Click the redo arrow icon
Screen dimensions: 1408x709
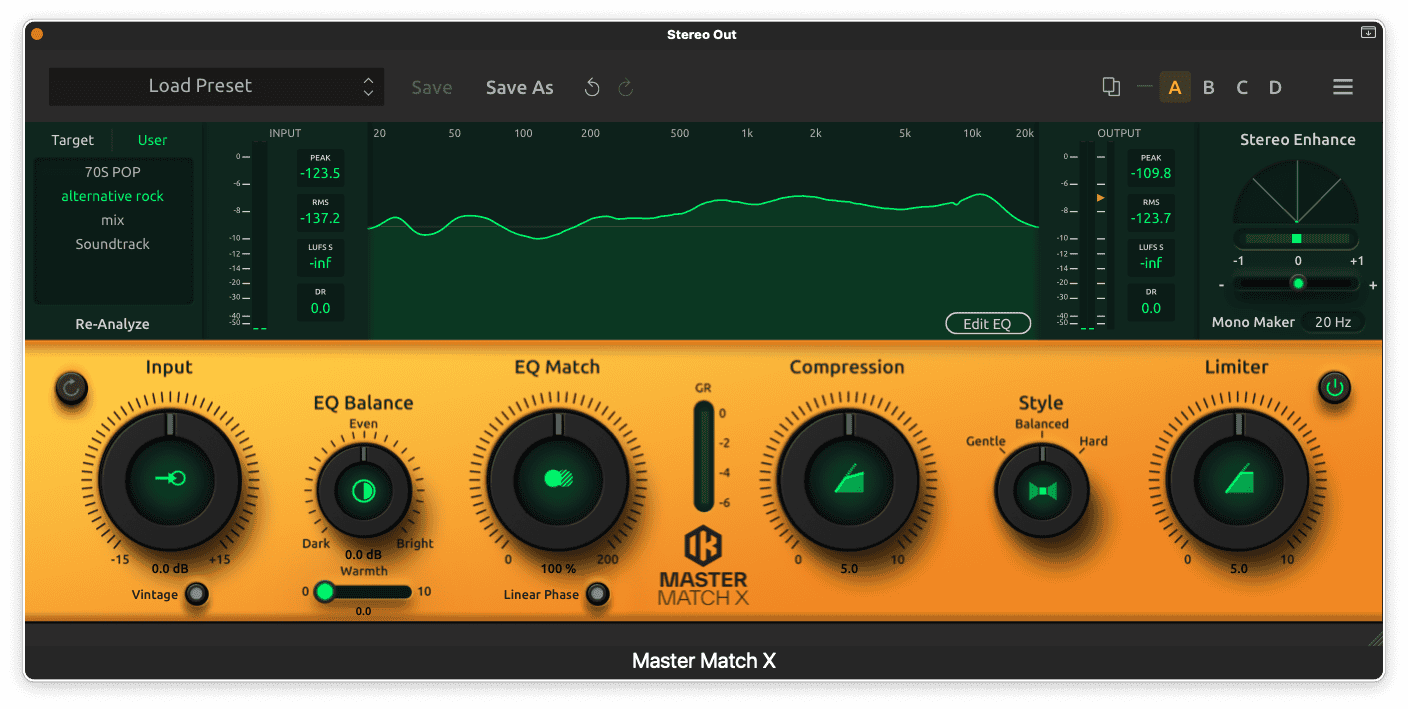click(x=625, y=87)
